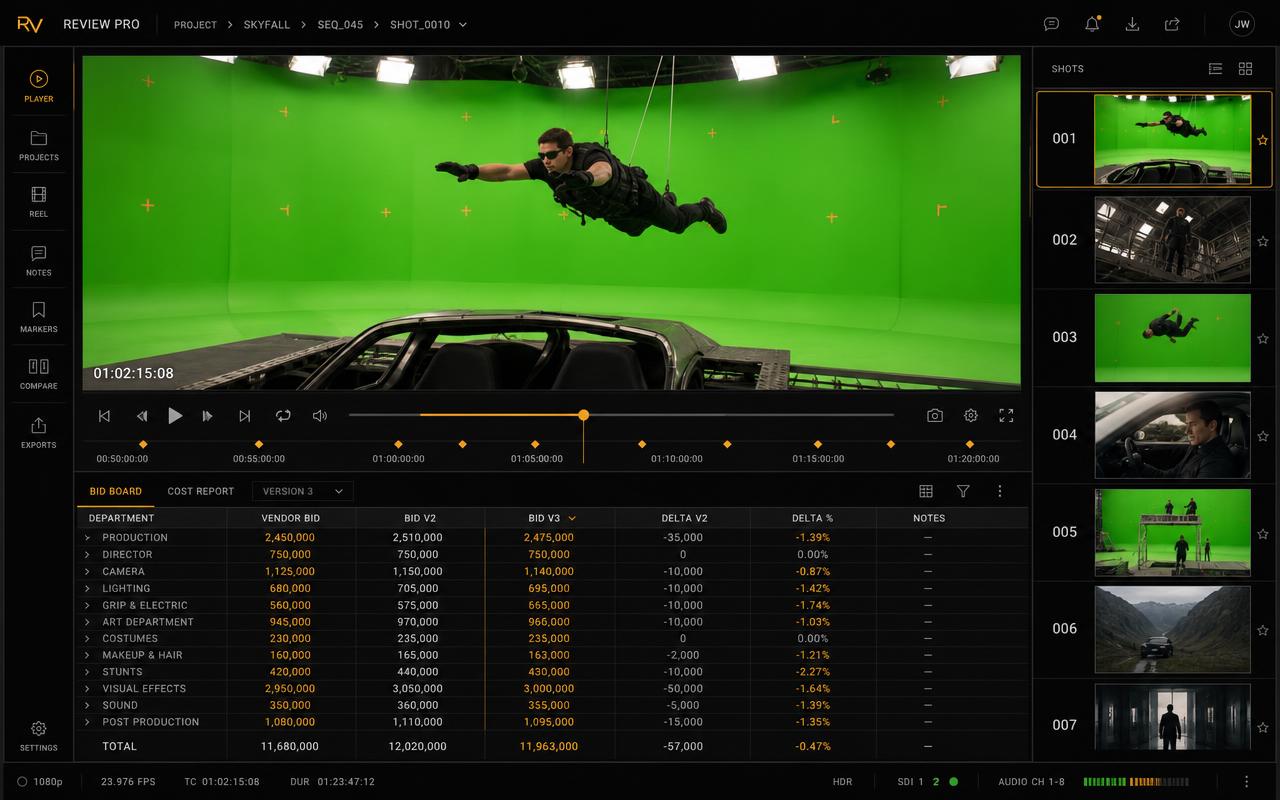Sort by Delta % column header
This screenshot has width=1280, height=800.
point(812,518)
